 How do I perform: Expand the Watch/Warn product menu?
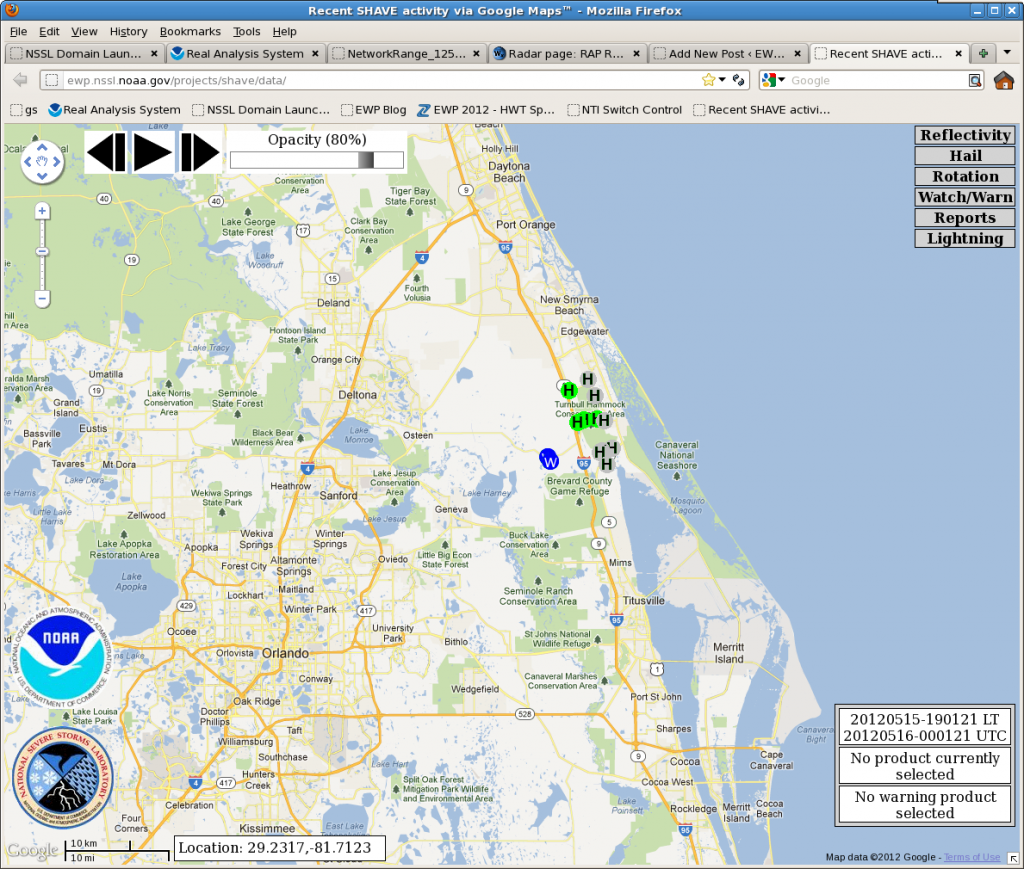click(965, 197)
